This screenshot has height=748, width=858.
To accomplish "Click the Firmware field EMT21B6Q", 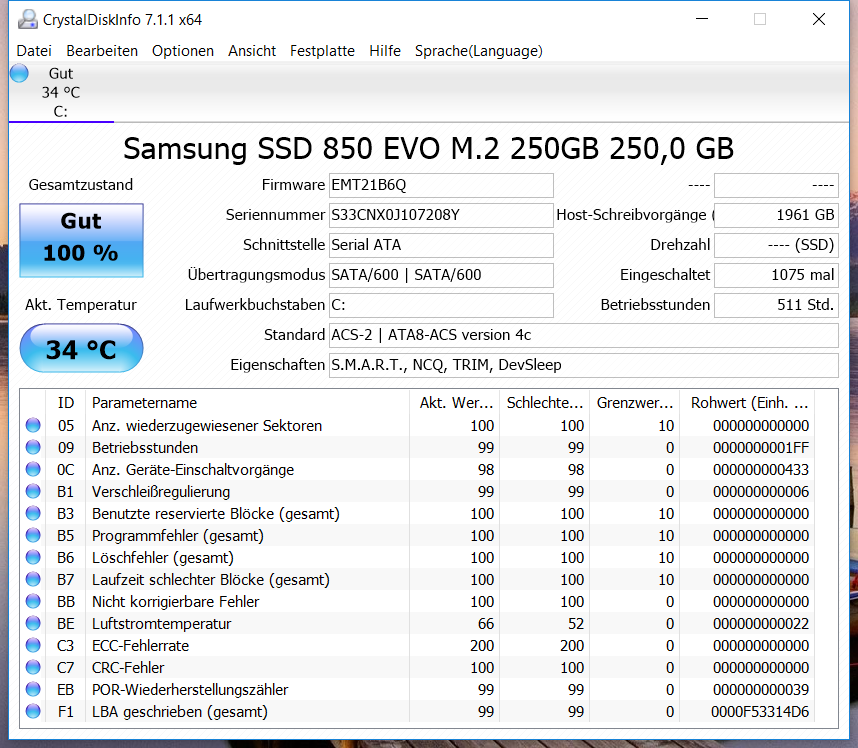I will (x=441, y=185).
